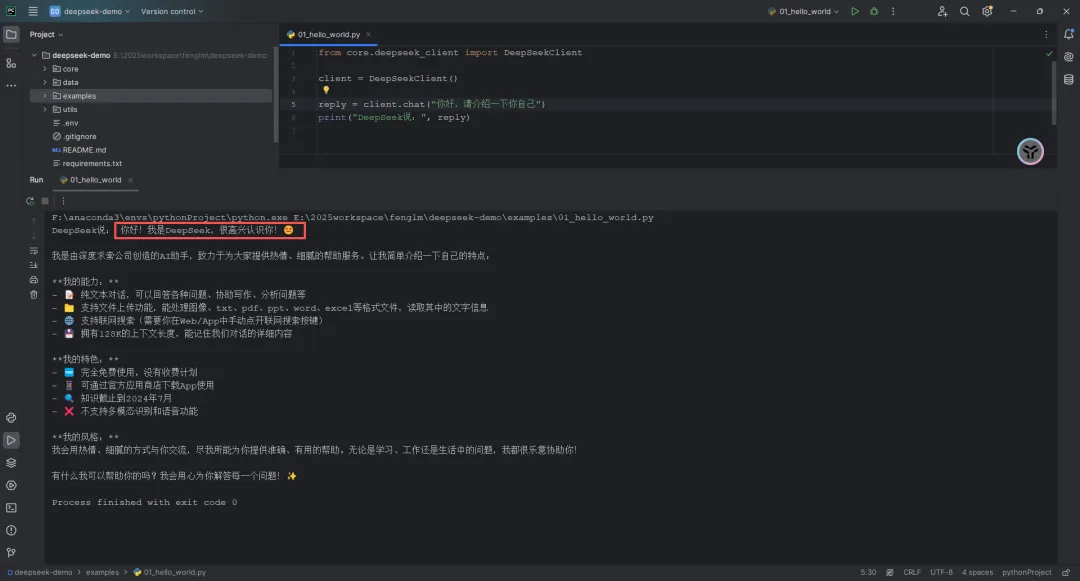Open IDE settings gear icon
Viewport: 1080px width, 581px height.
[987, 11]
